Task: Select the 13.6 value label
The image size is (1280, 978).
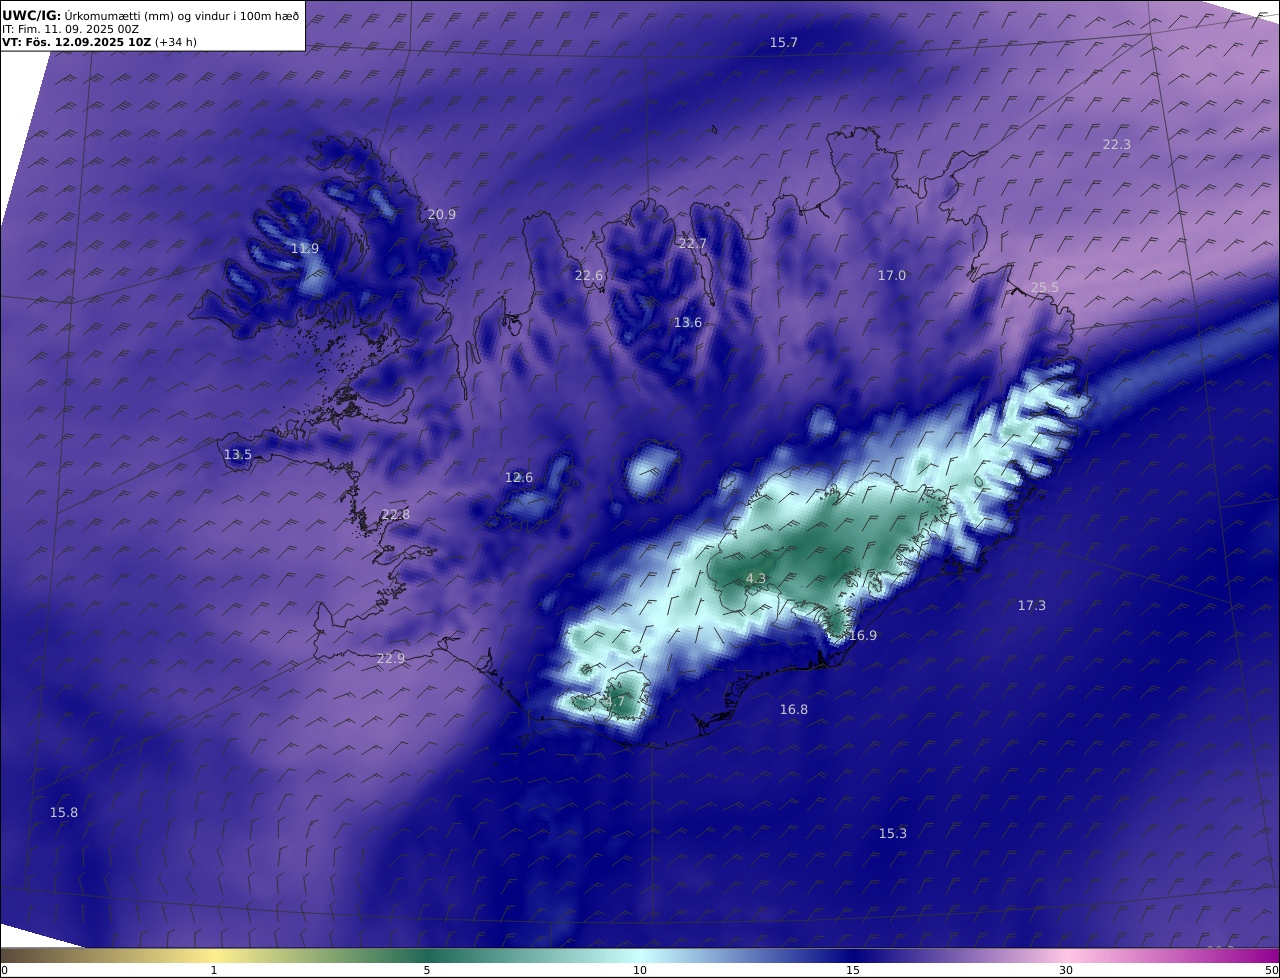Action: tap(687, 322)
